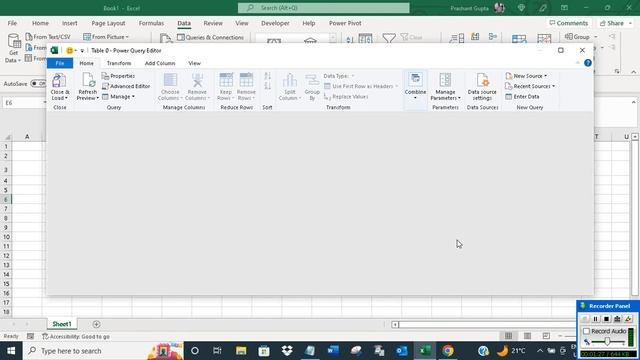Open the Advanced Editor
Viewport: 640px width, 360px height.
[126, 86]
